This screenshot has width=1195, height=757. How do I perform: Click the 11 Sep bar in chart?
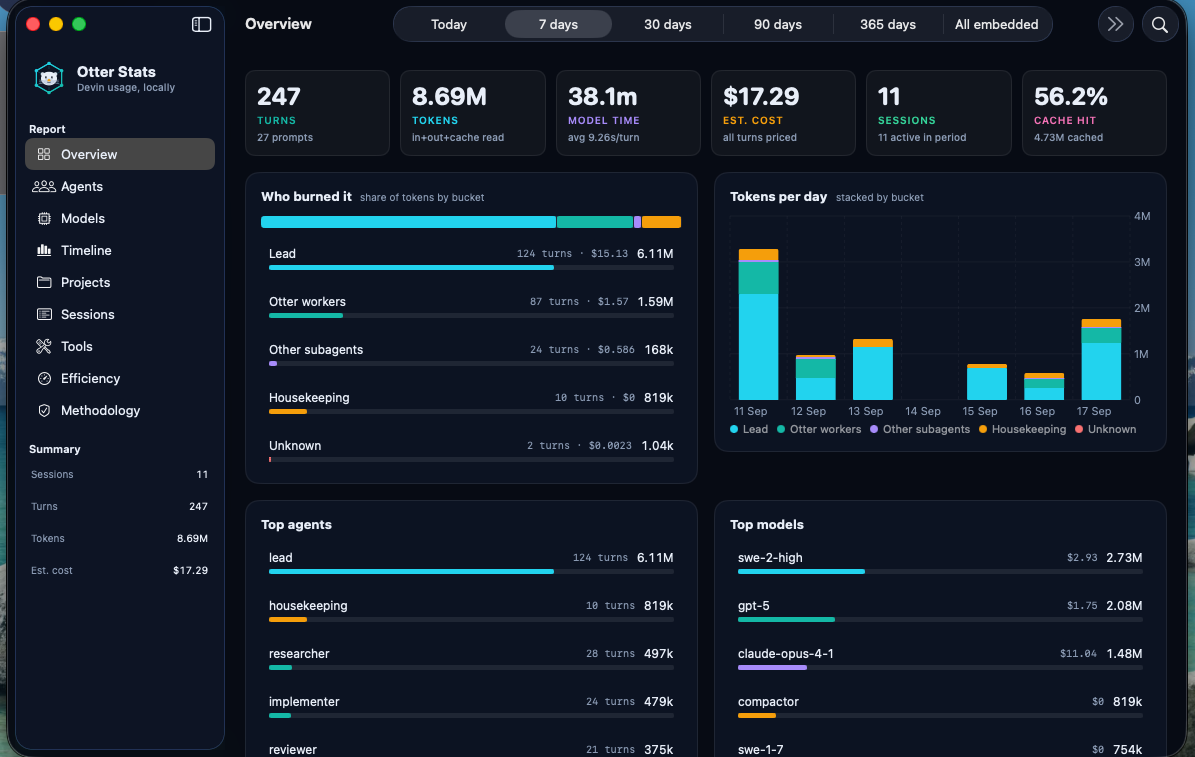758,324
